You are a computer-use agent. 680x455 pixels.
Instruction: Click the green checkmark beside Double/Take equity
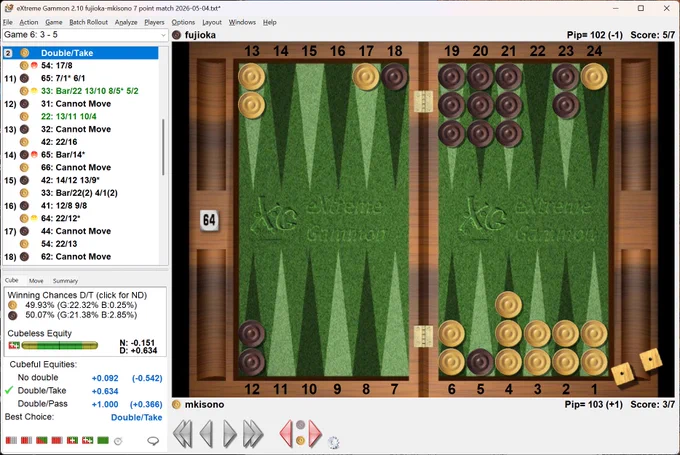tap(9, 390)
